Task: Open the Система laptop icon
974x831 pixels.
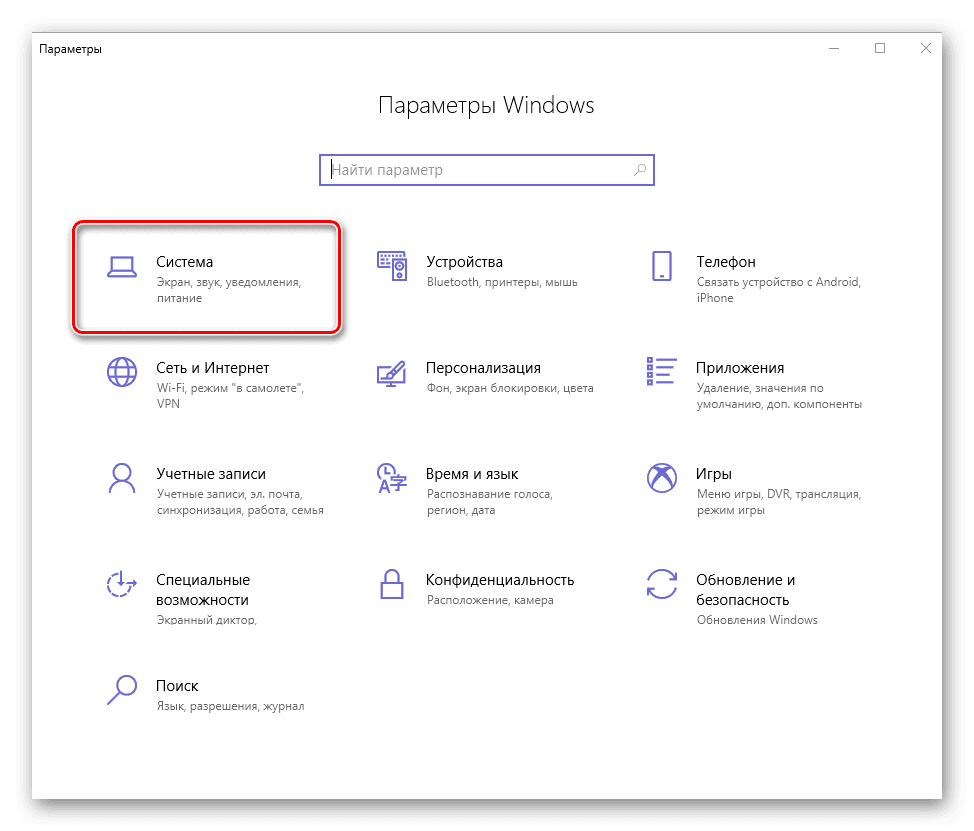Action: (122, 267)
